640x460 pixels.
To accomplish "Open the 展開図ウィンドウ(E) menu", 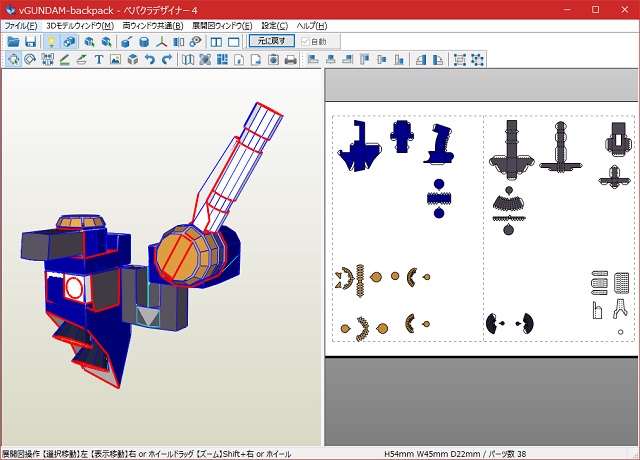I will 222,26.
